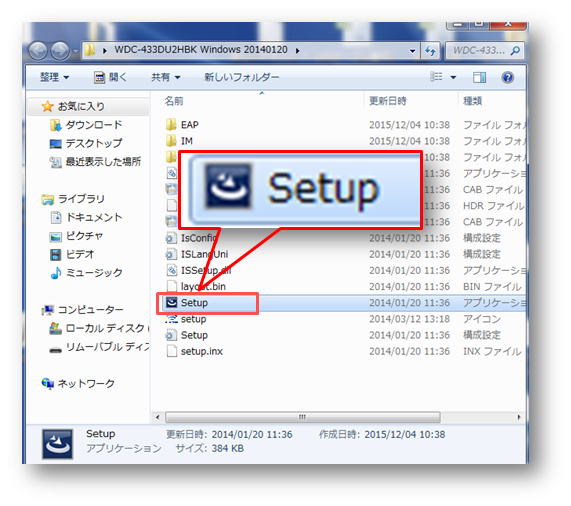Expand the address bar history dropdown
Image resolution: width=571 pixels, height=506 pixels.
click(x=412, y=51)
